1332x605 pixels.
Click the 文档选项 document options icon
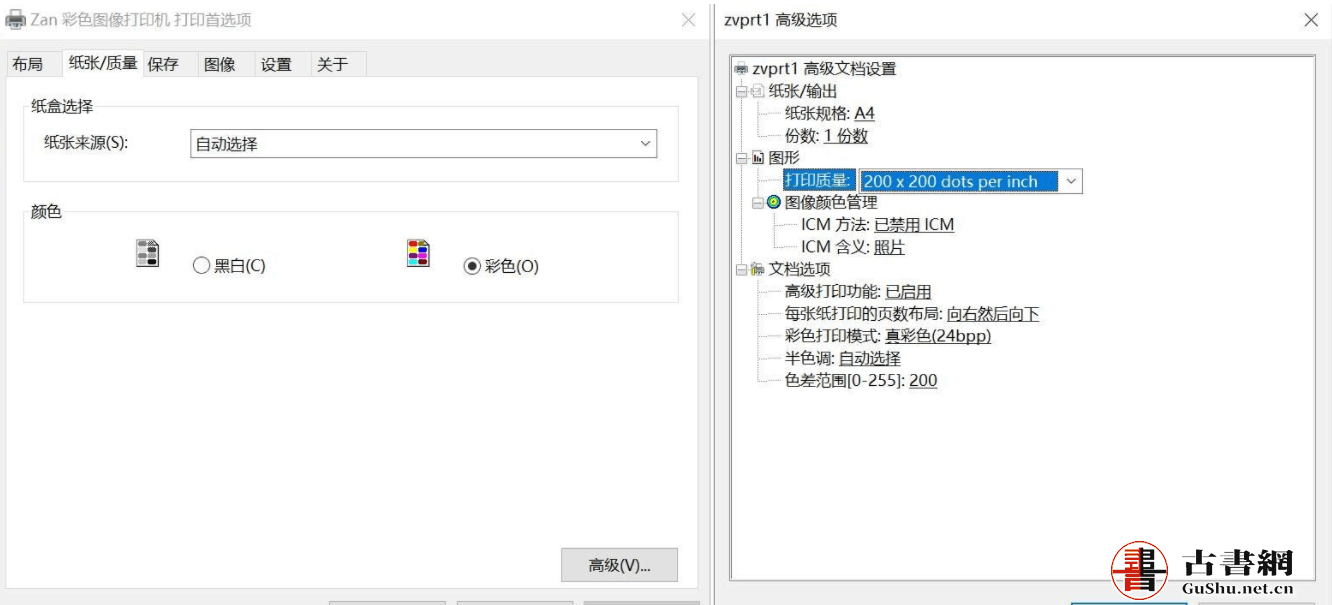pos(757,269)
